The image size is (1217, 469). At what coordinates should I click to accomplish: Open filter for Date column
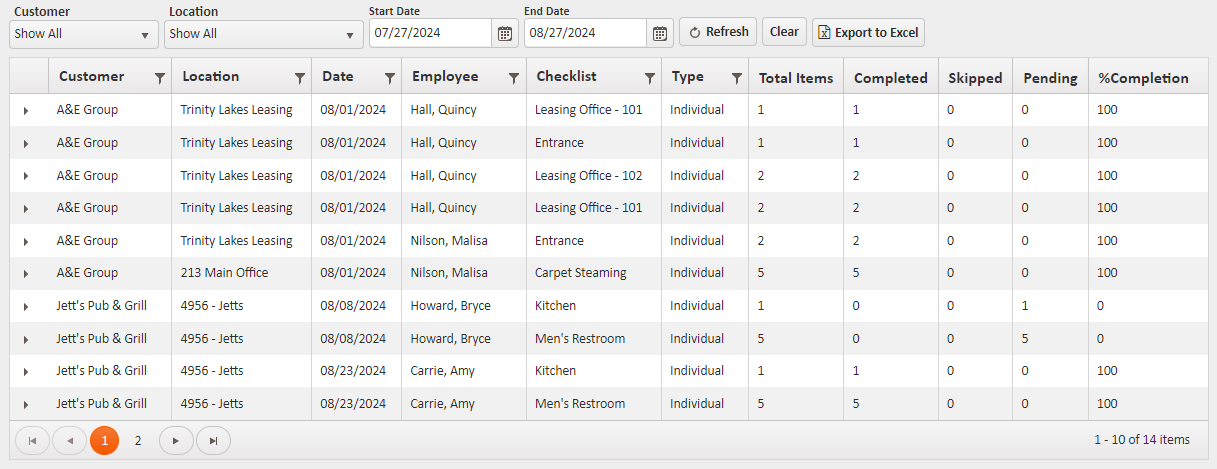coord(390,78)
